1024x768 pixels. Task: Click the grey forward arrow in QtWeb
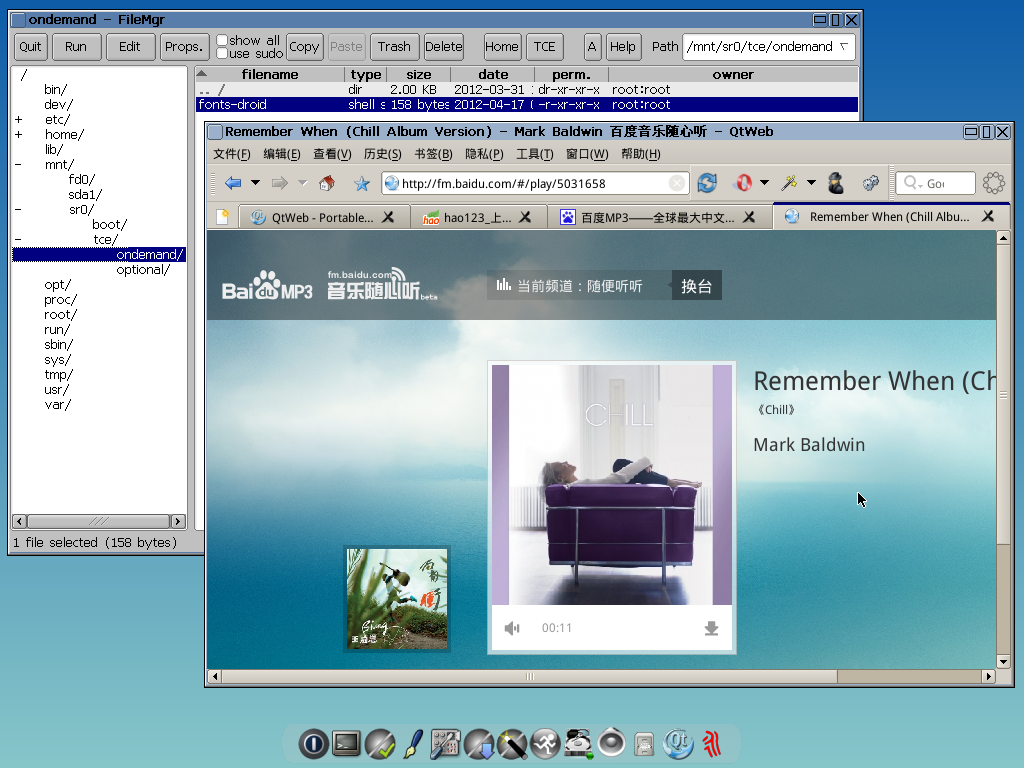click(280, 183)
